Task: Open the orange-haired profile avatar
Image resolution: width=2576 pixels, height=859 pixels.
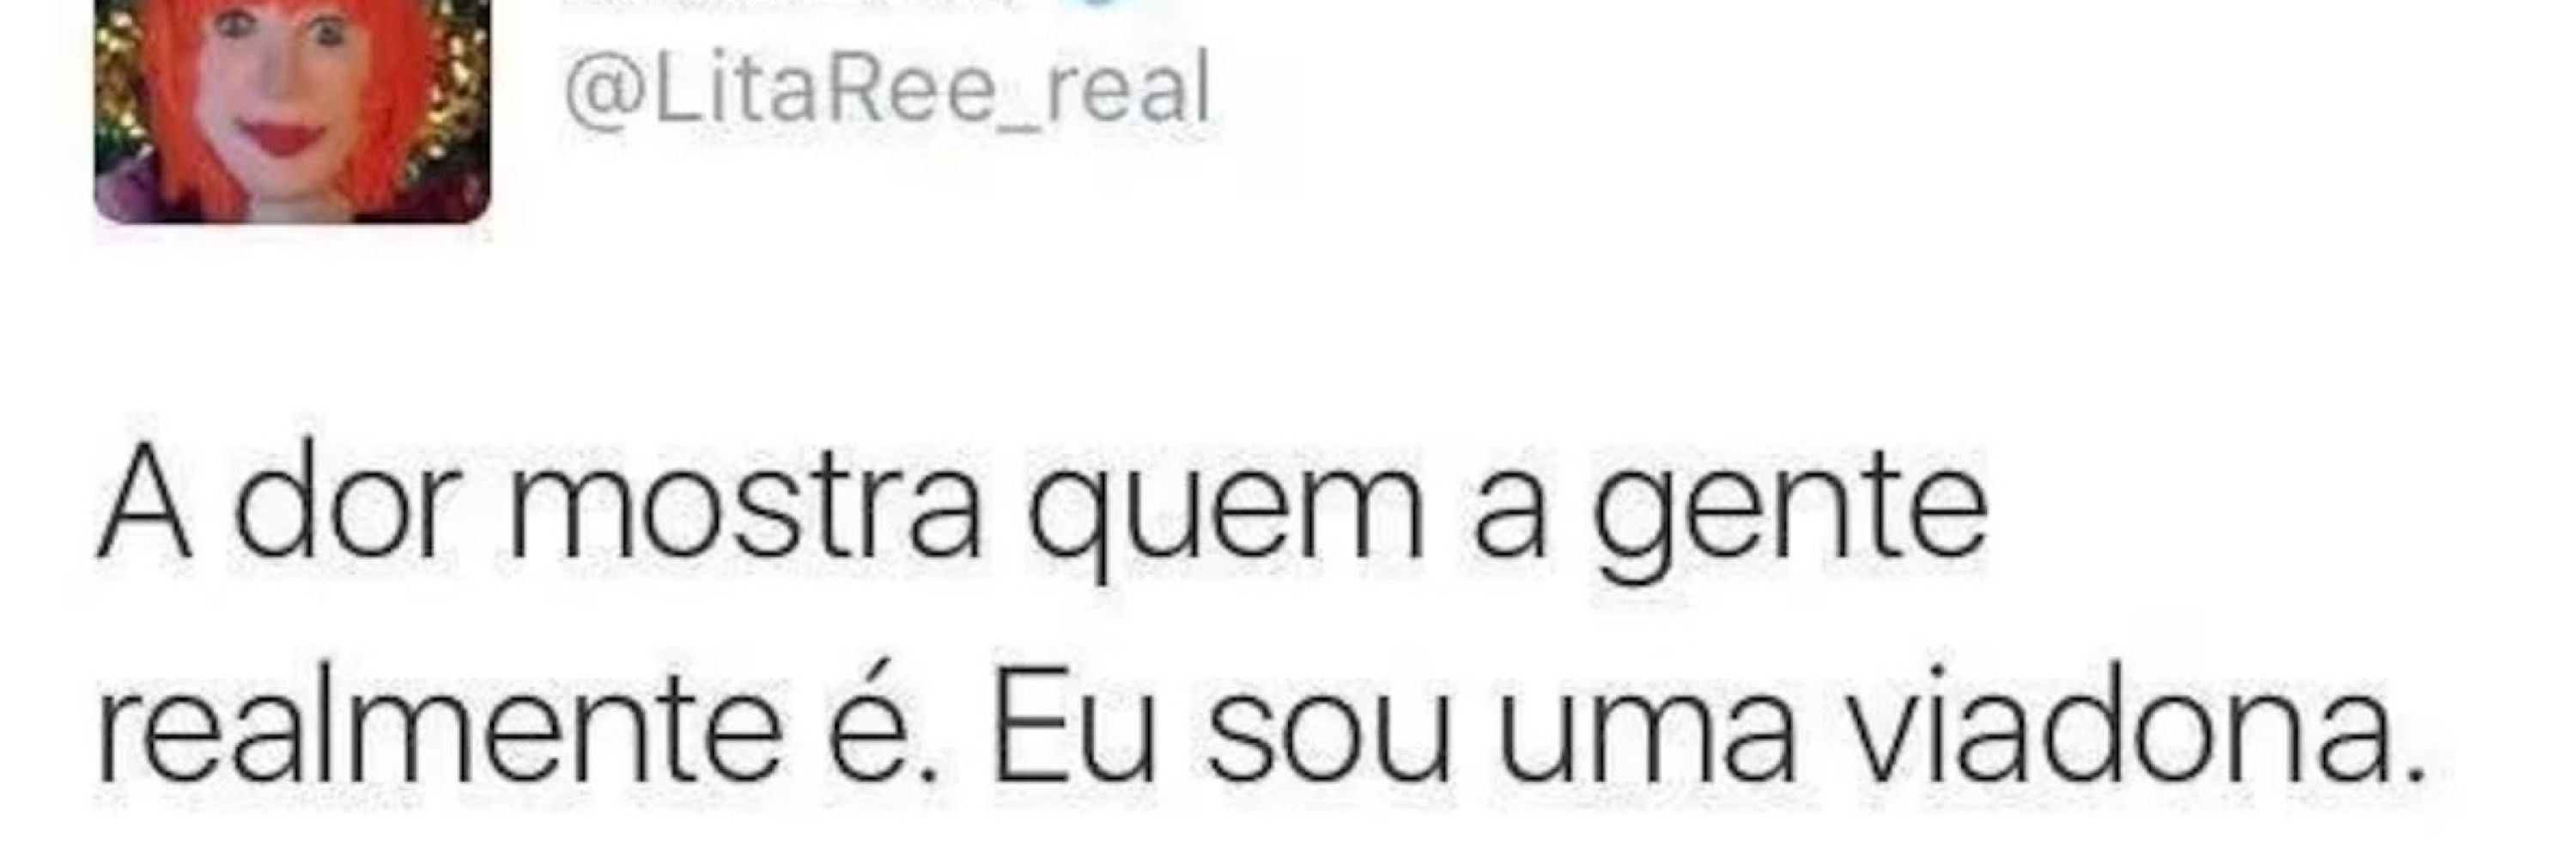Action: [x=292, y=110]
